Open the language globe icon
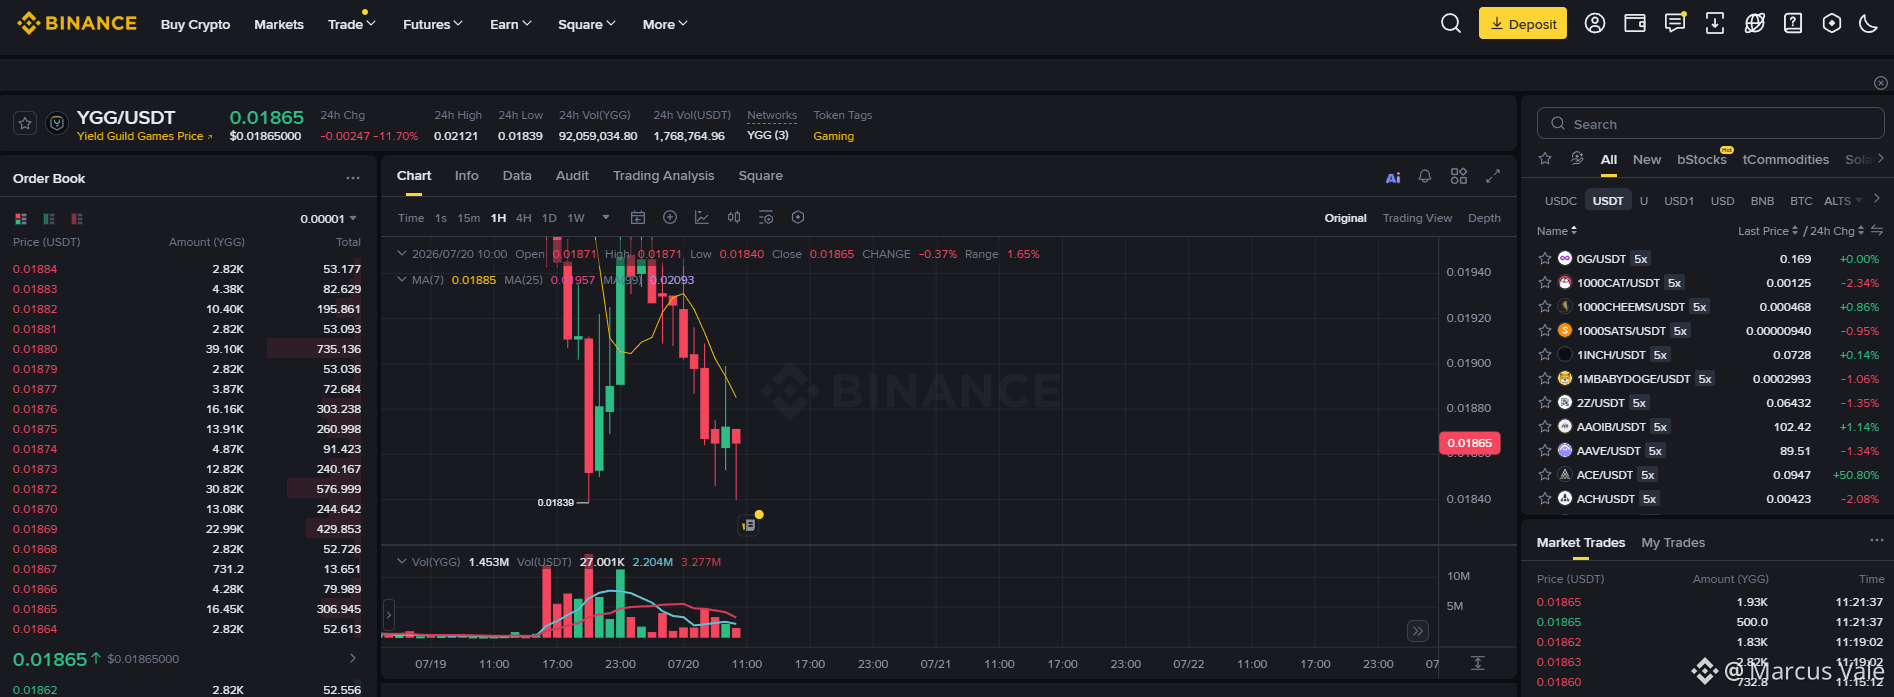 pos(1755,23)
